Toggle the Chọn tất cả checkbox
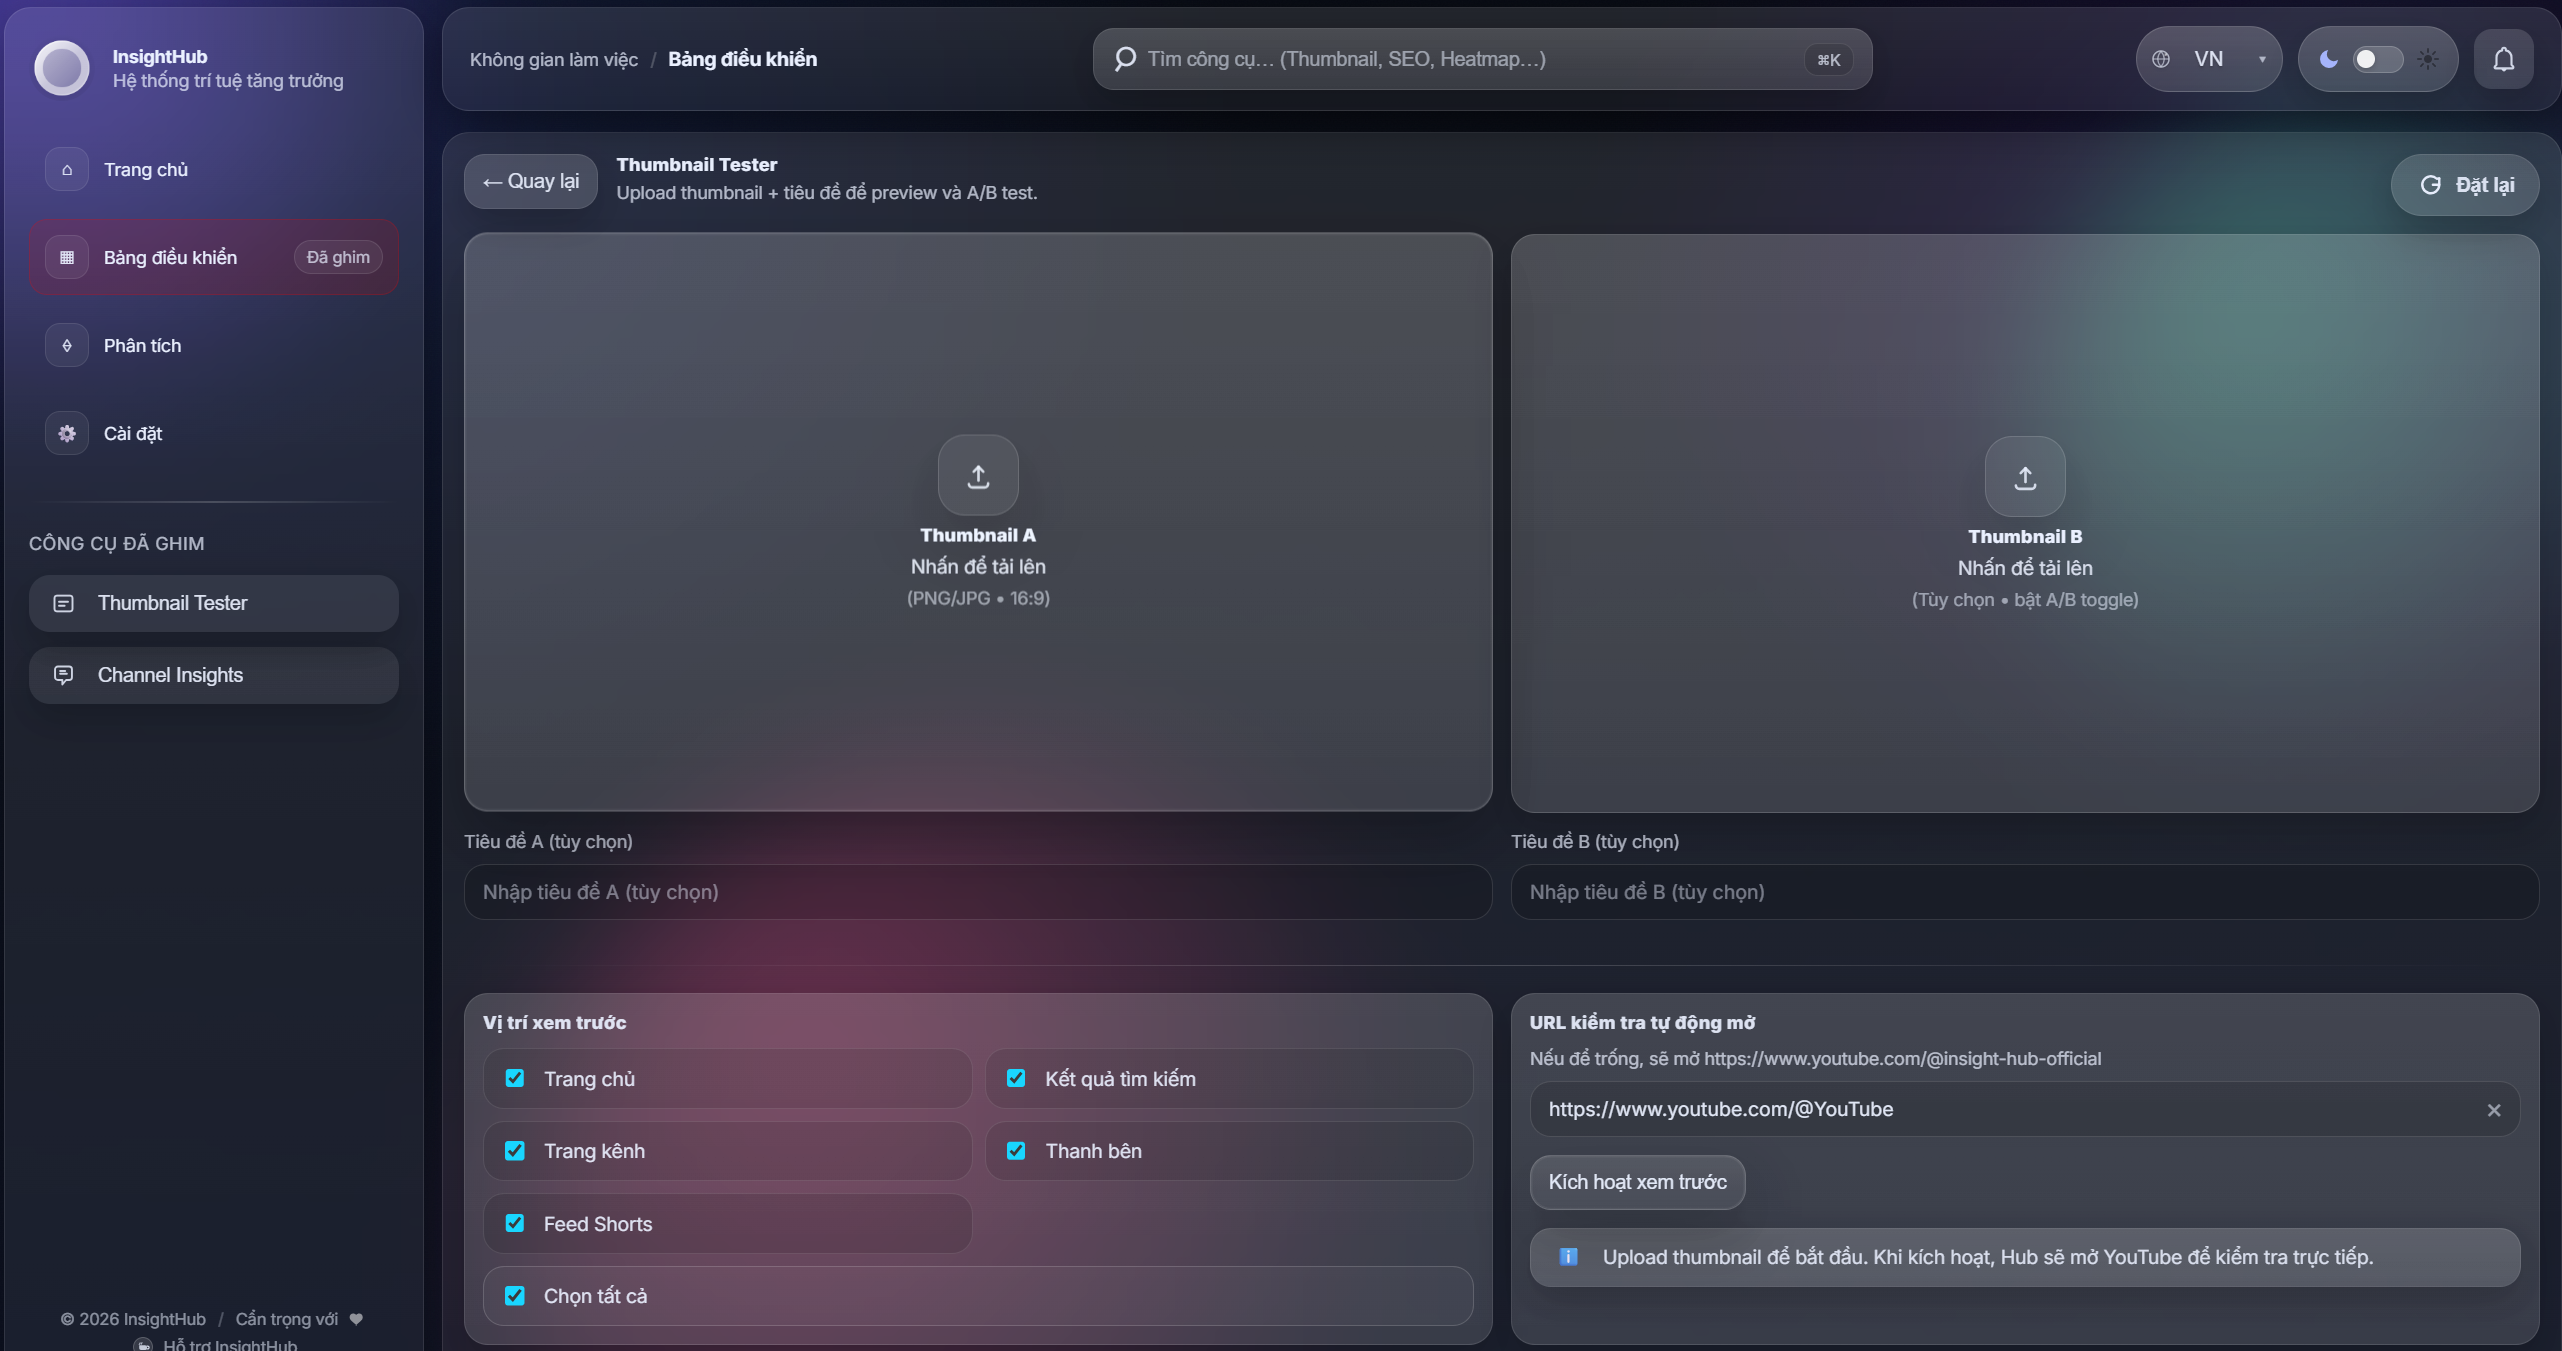The width and height of the screenshot is (2562, 1351). pyautogui.click(x=515, y=1295)
